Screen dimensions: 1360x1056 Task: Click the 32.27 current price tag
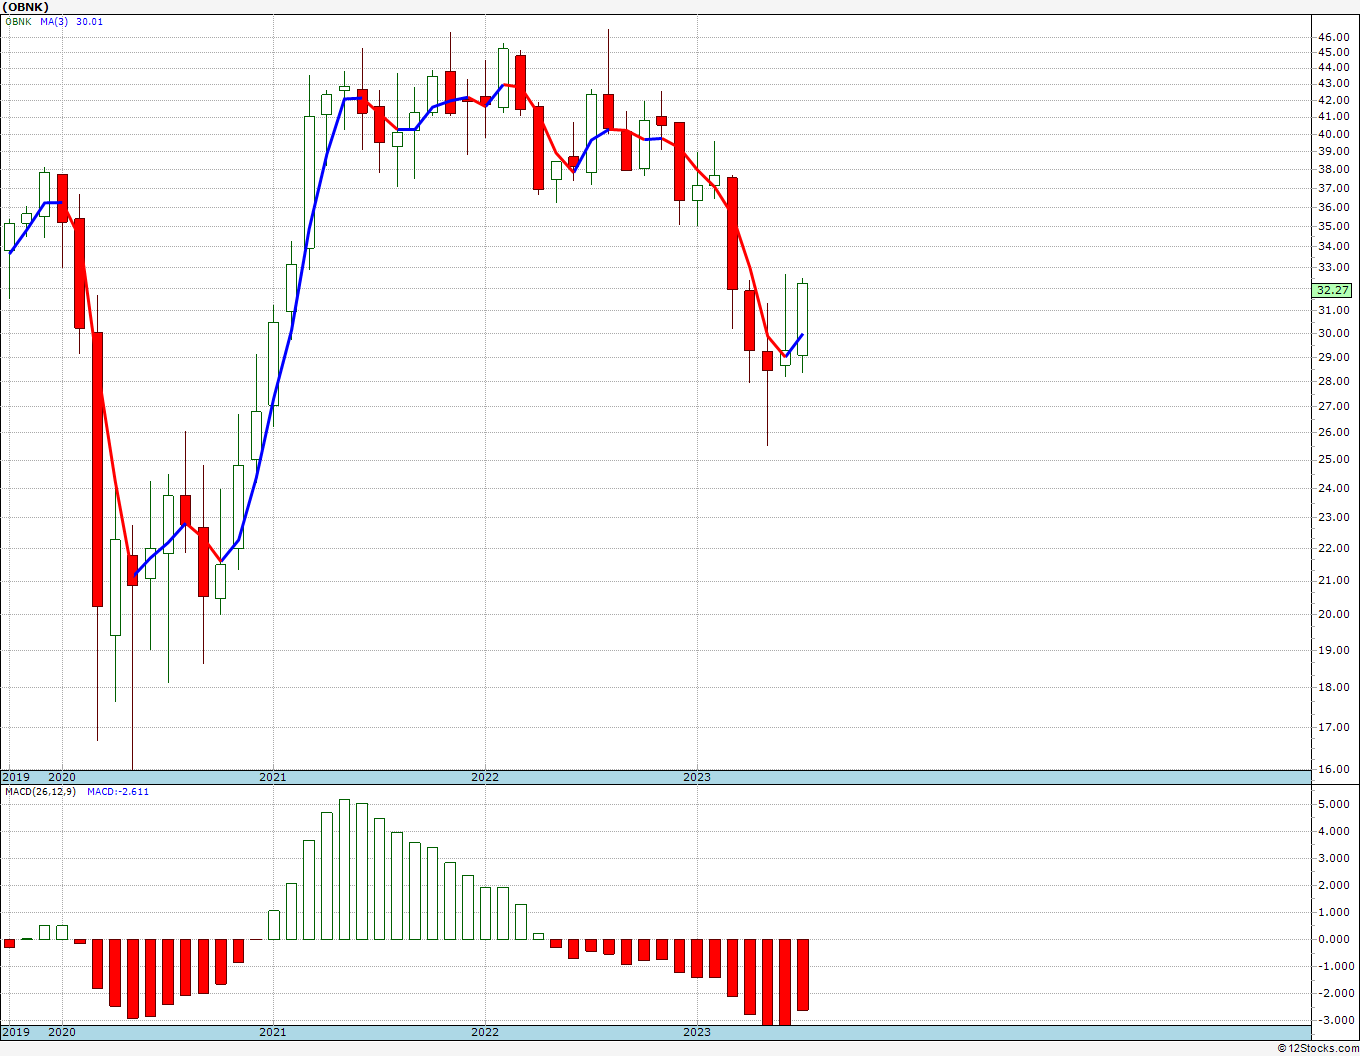pyautogui.click(x=1332, y=290)
